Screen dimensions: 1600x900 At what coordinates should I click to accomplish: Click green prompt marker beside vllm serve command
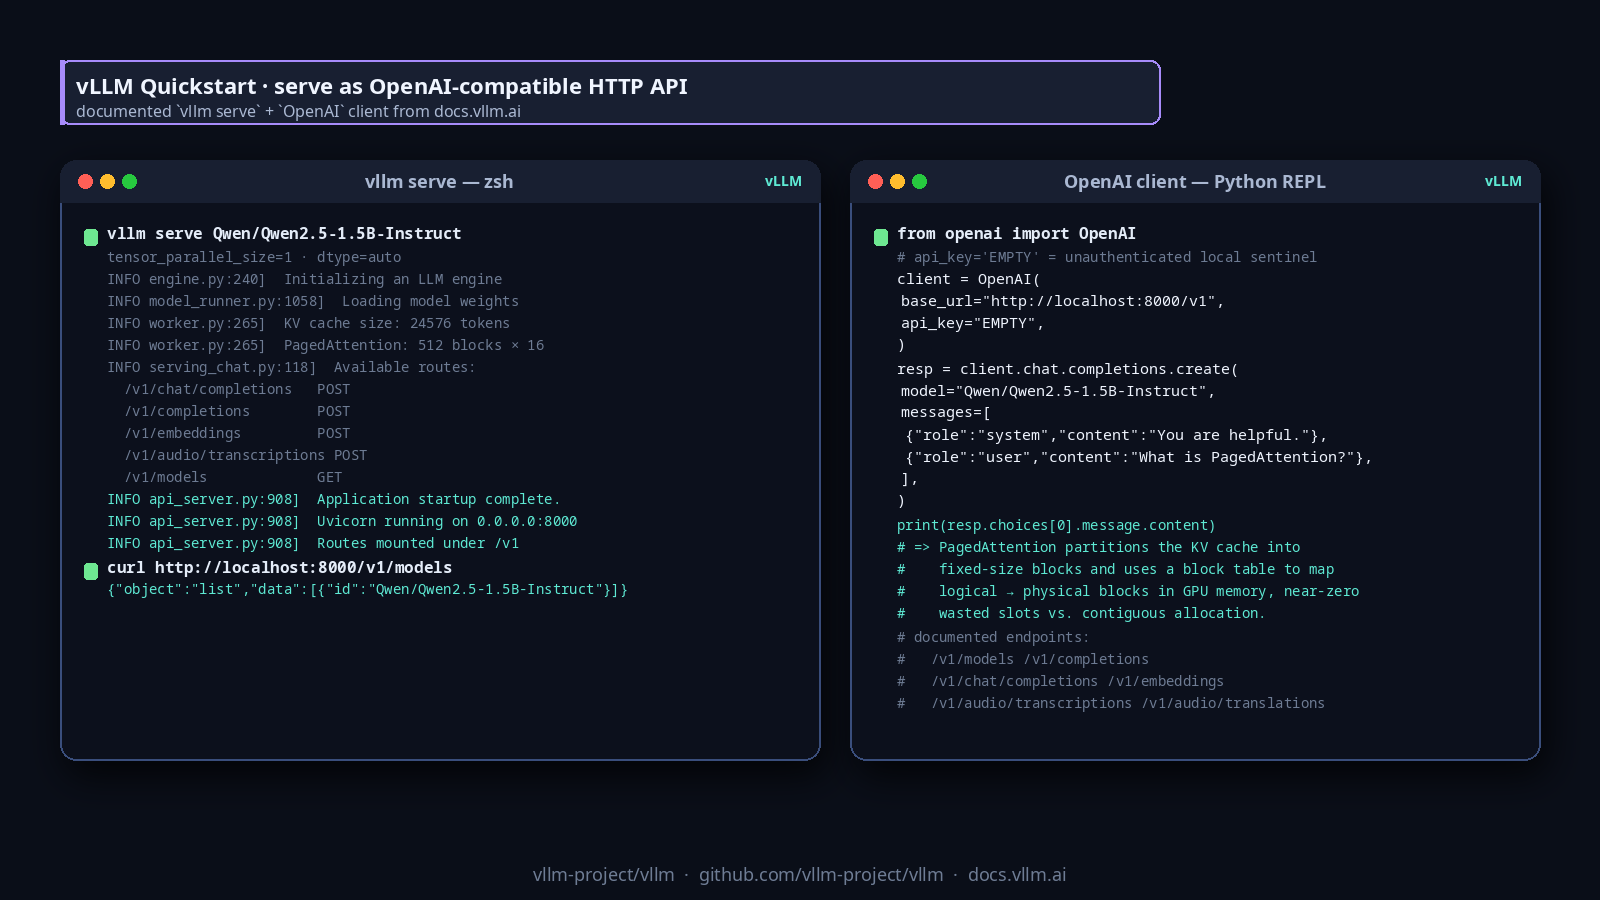click(91, 237)
